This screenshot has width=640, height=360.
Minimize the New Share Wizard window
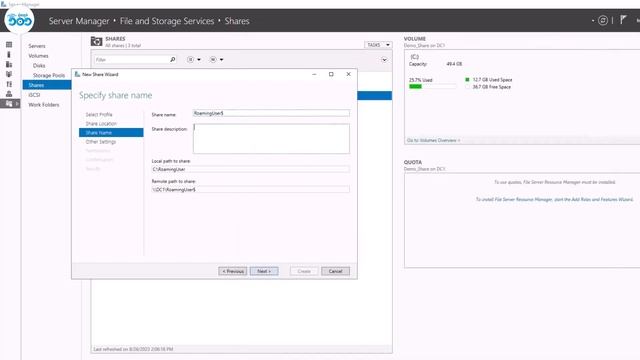(x=314, y=74)
